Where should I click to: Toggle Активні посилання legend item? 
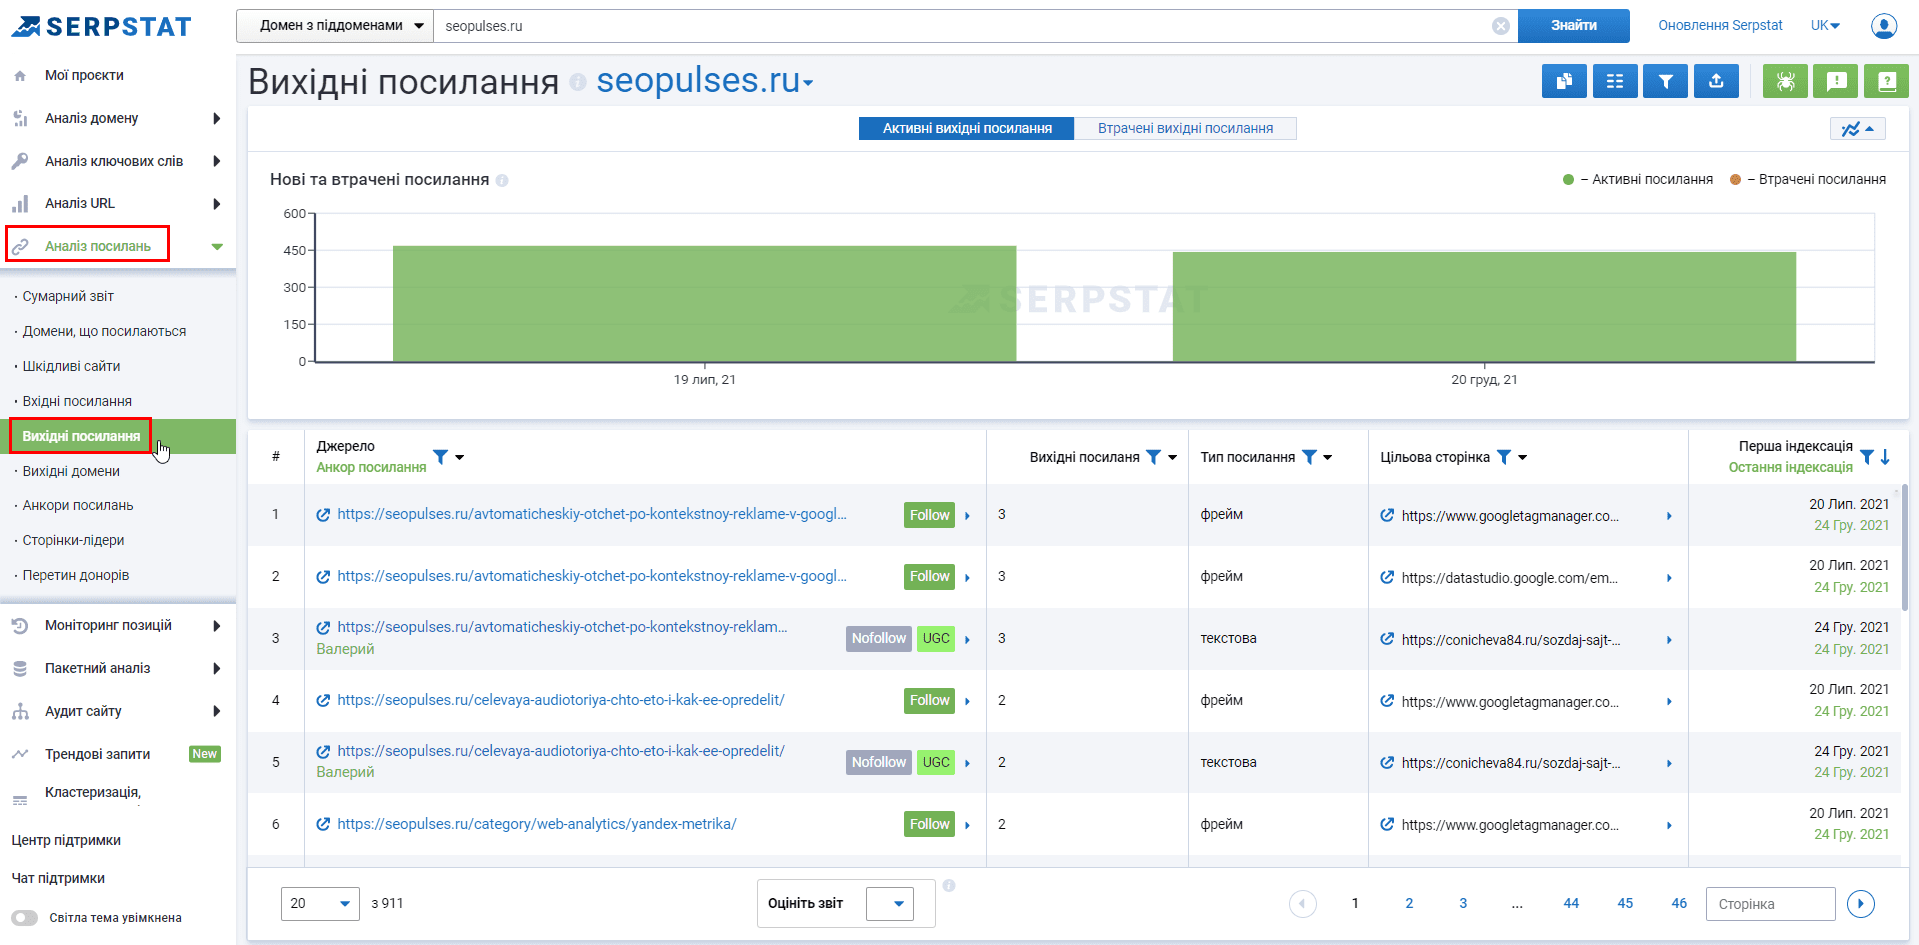[1638, 180]
